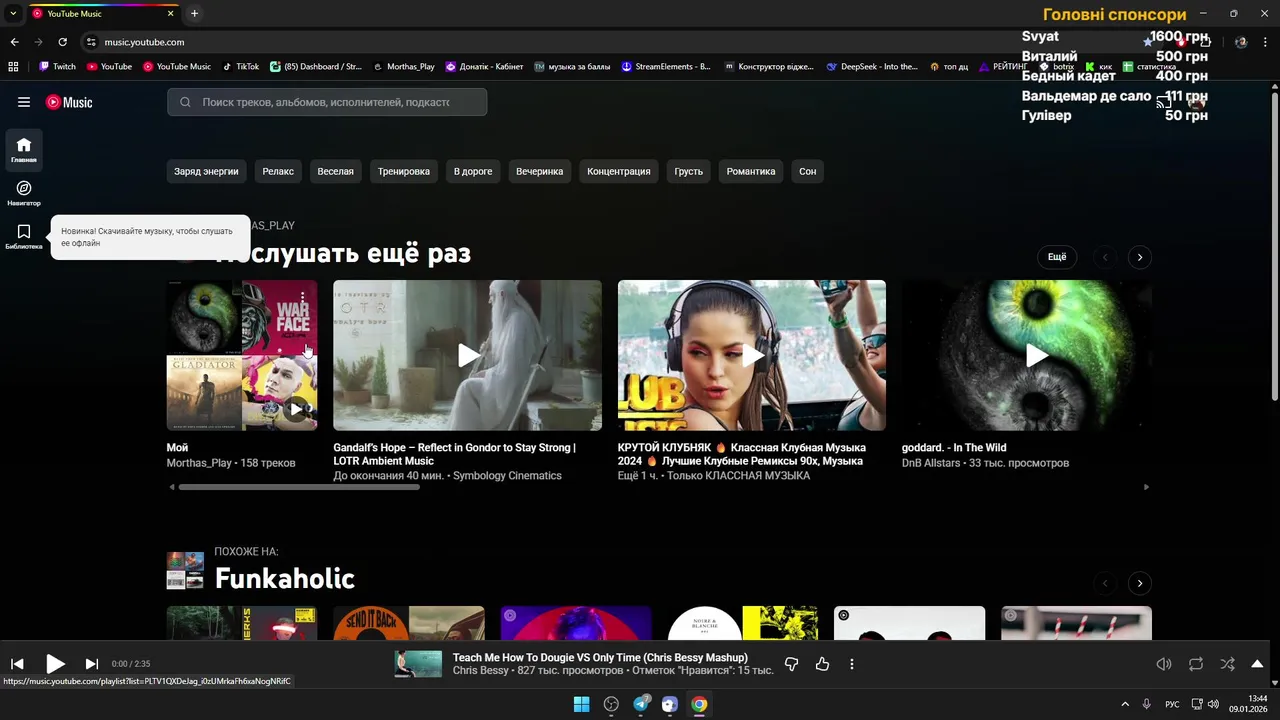The image size is (1280, 720).
Task: Open the Funkaholic heading
Action: tap(285, 578)
